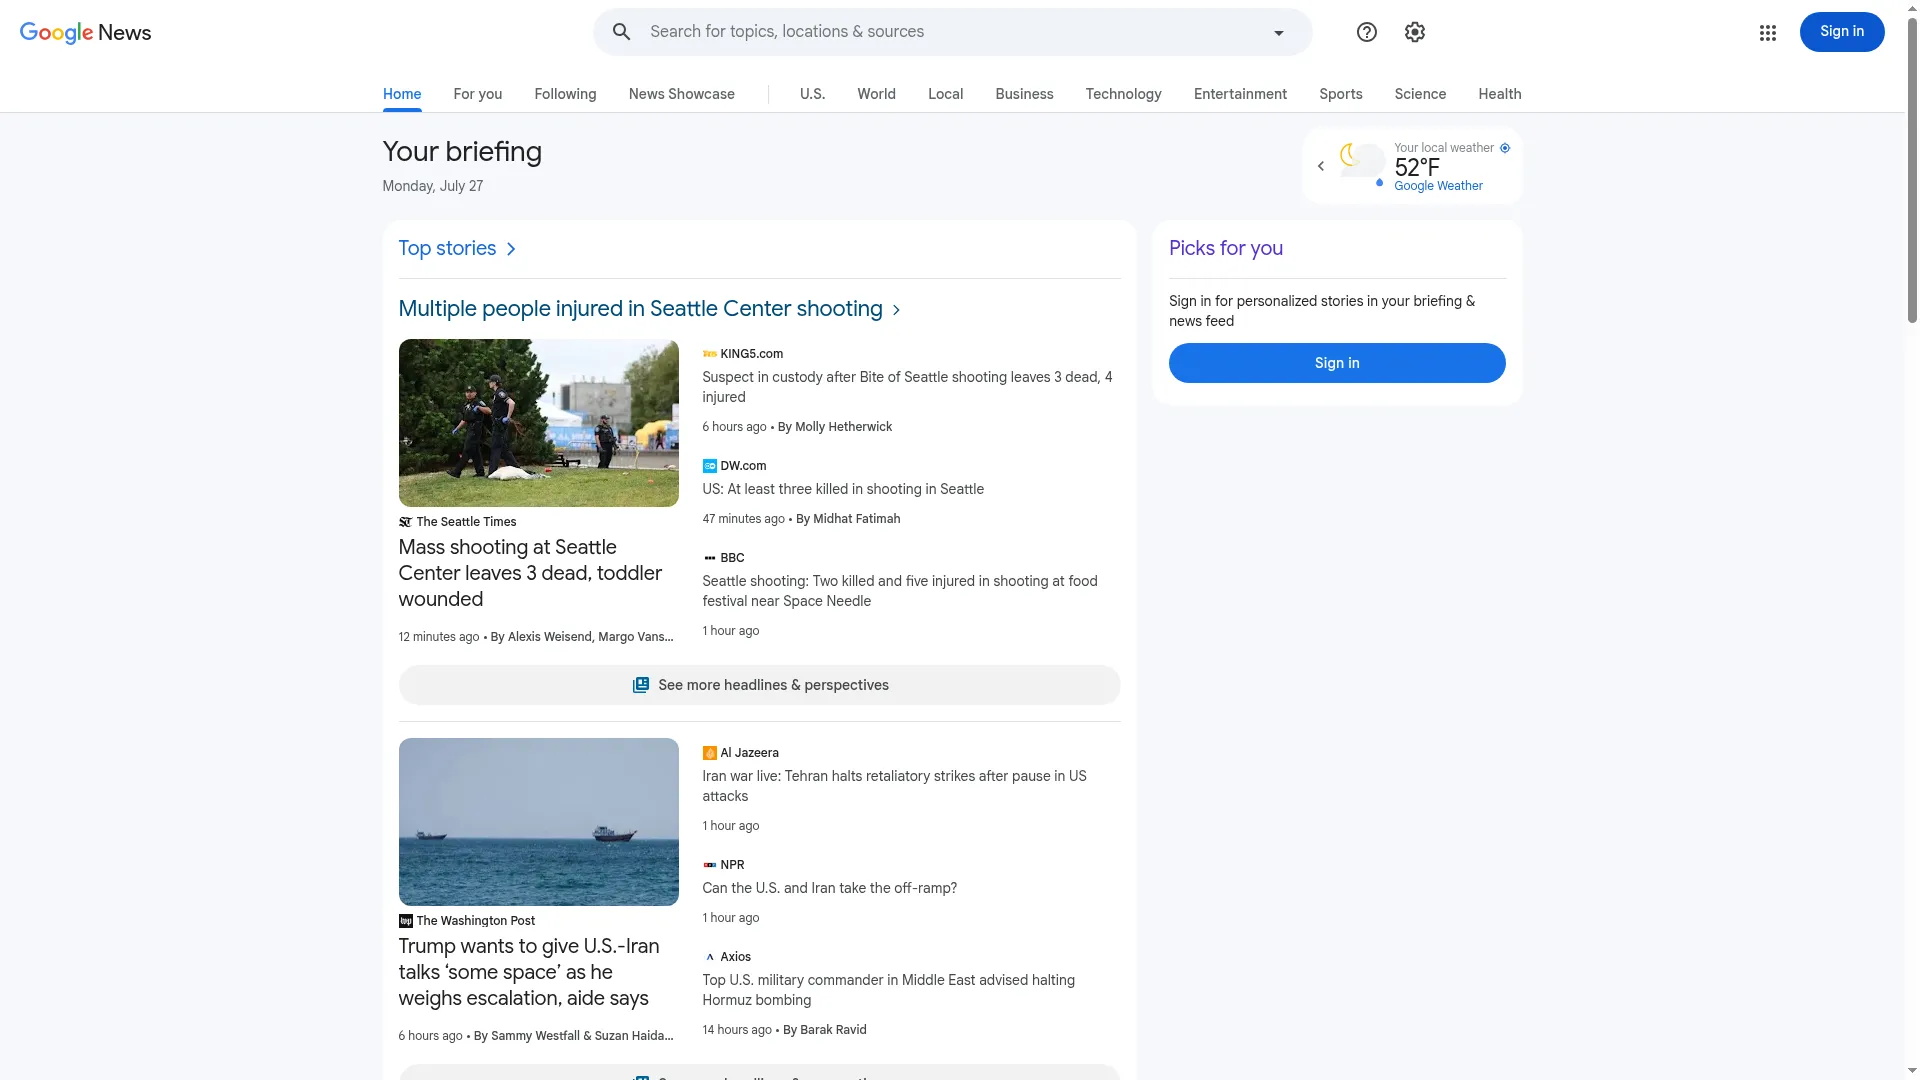
Task: Click the Monday, July 27 date
Action: click(432, 186)
